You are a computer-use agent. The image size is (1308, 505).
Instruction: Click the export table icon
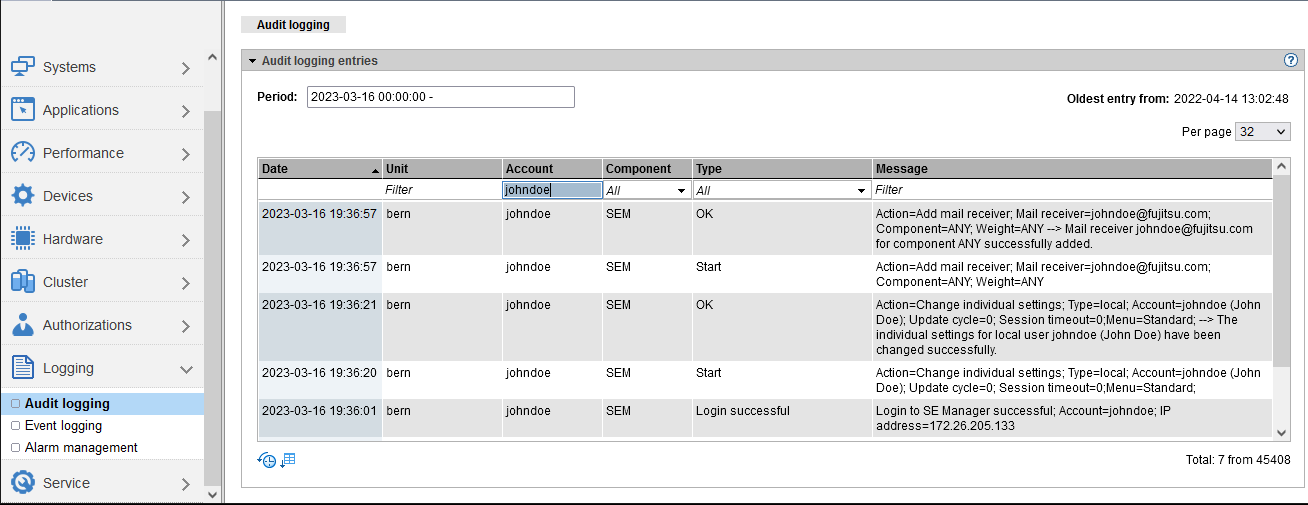pos(288,460)
